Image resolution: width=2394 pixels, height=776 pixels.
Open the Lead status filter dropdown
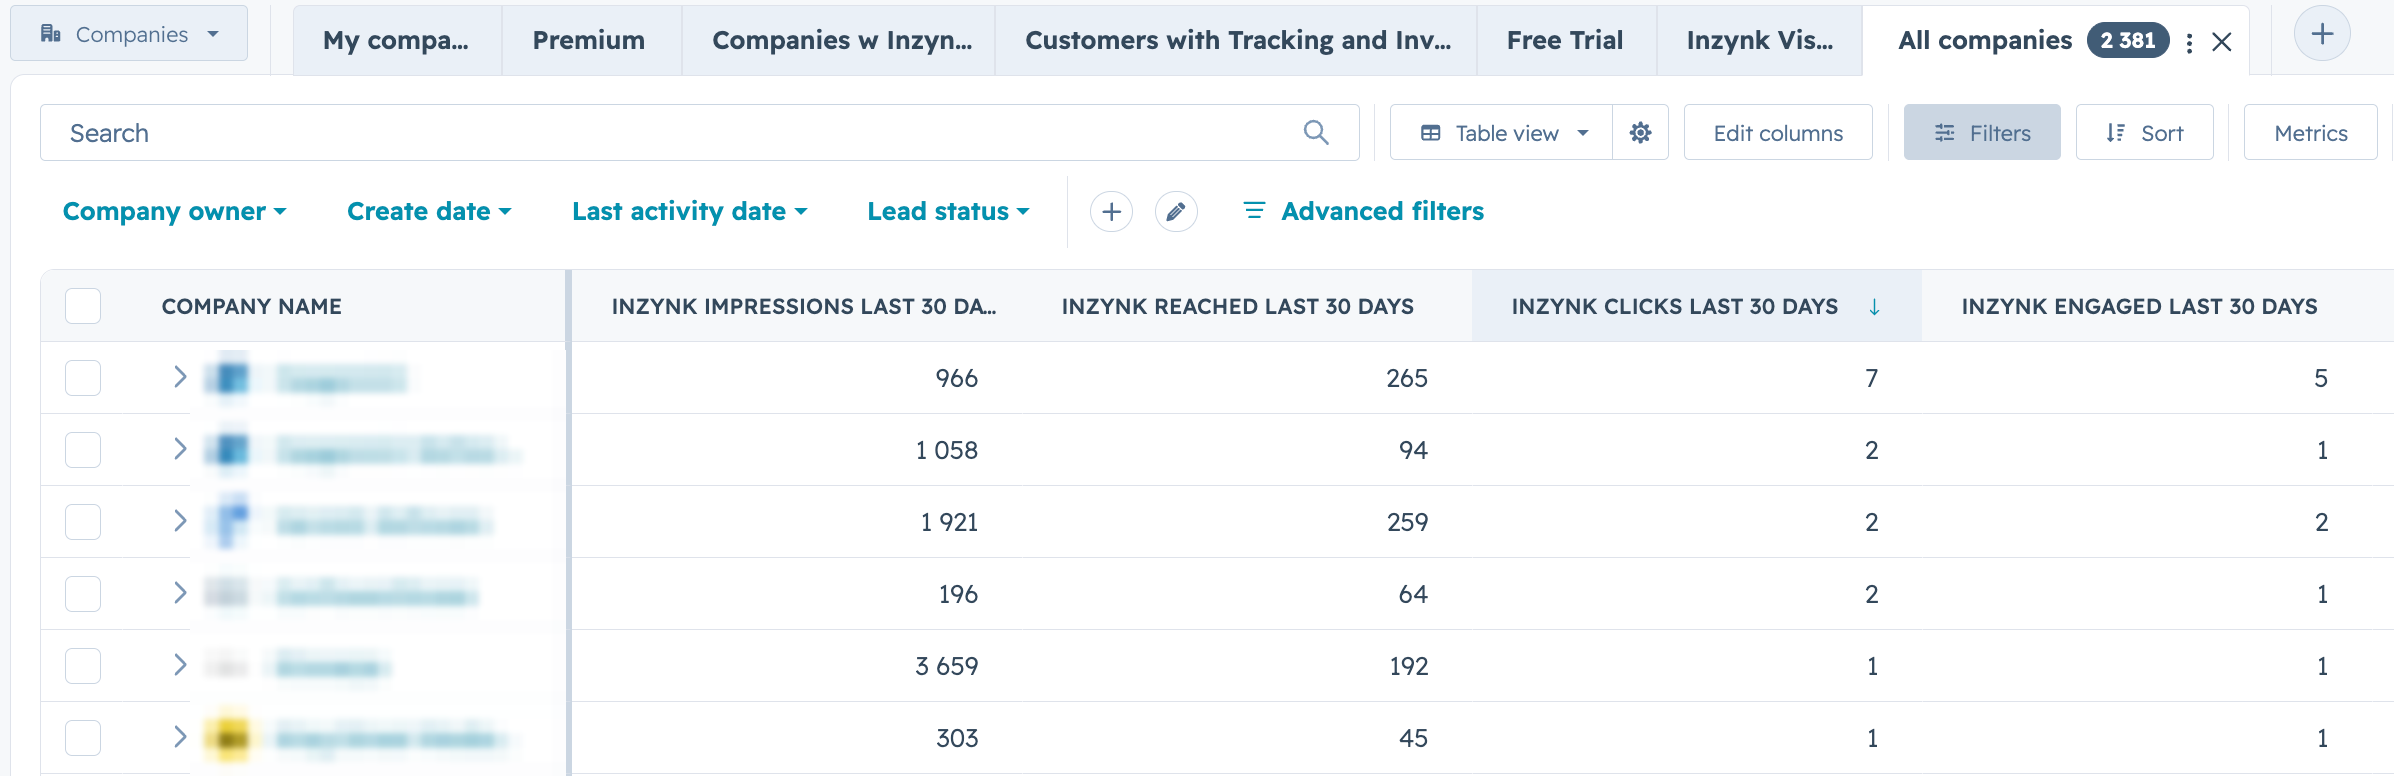click(948, 211)
